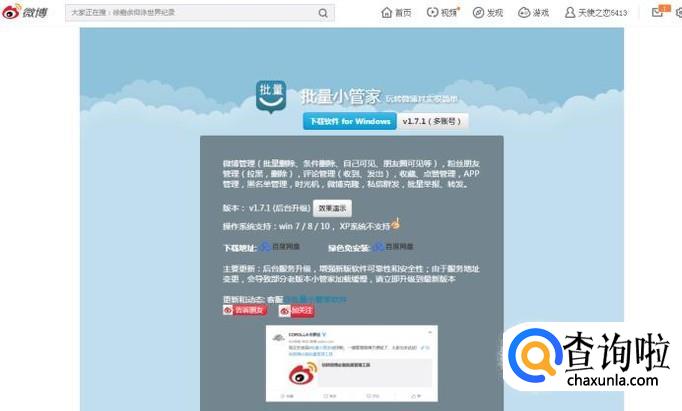The width and height of the screenshot is (682, 411).
Task: Click the magnifier search icon
Action: 323,13
